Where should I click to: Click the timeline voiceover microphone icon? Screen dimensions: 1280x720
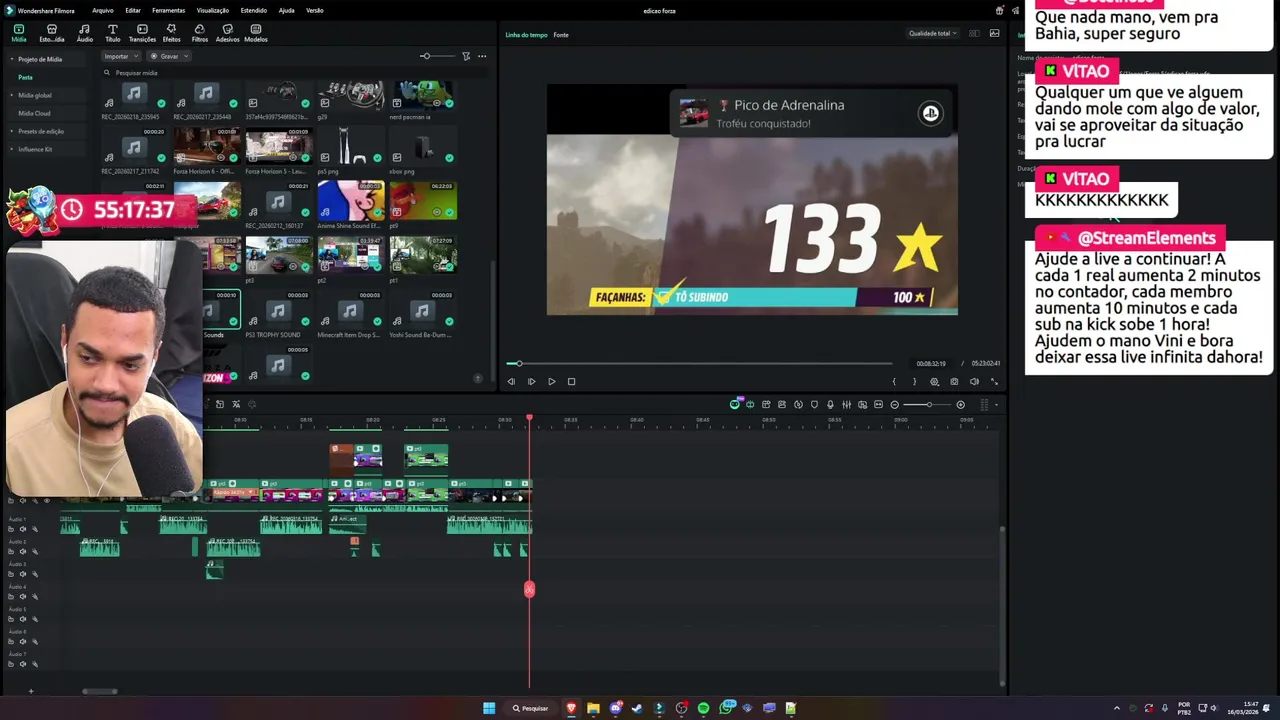[x=830, y=404]
